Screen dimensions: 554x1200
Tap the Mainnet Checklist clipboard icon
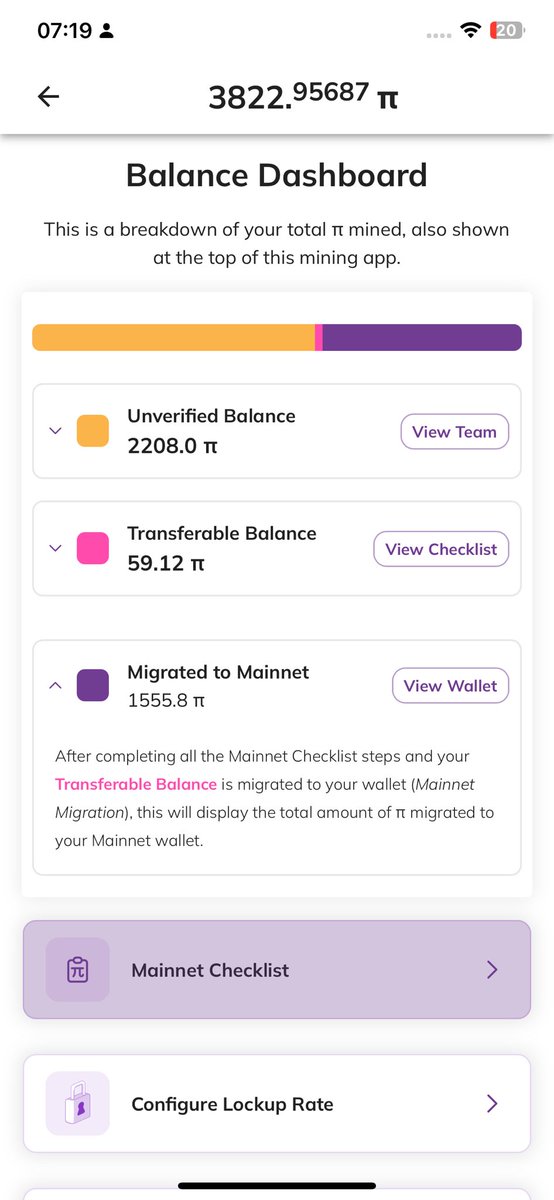[x=78, y=969]
